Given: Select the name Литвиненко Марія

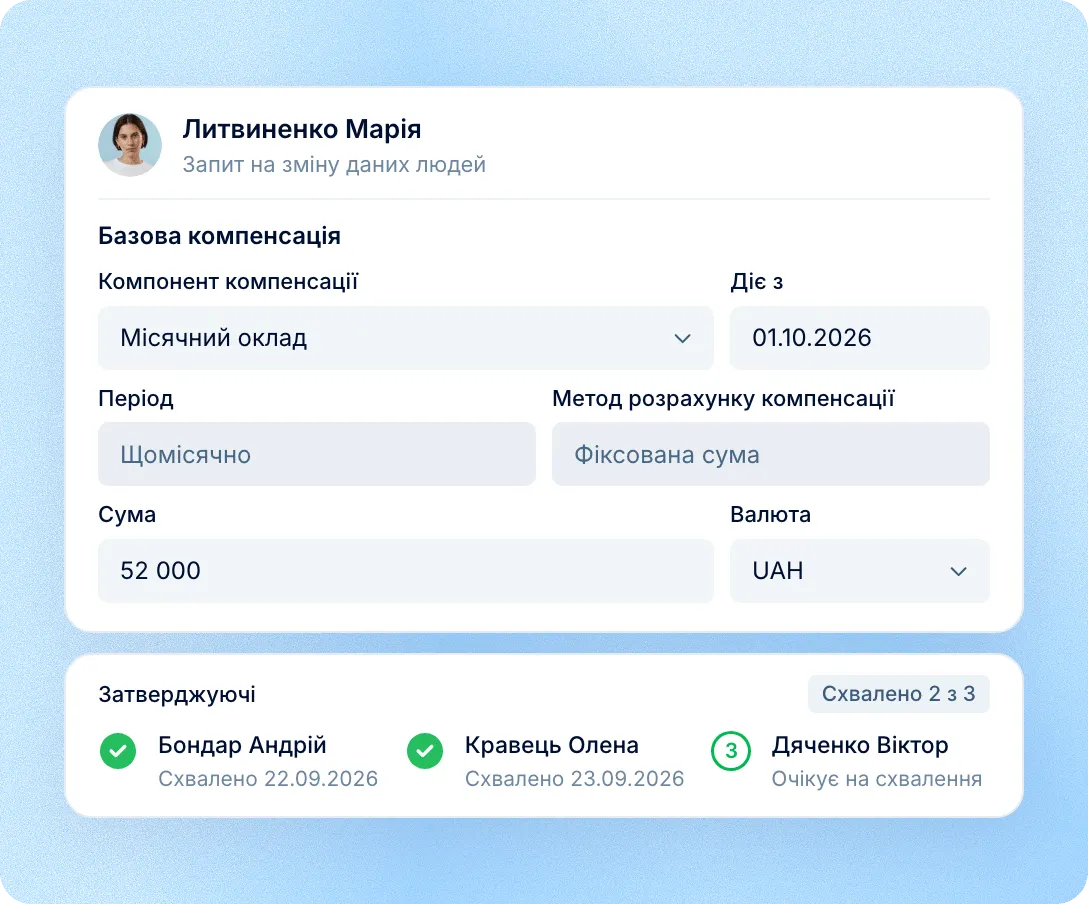Looking at the screenshot, I should tap(302, 129).
